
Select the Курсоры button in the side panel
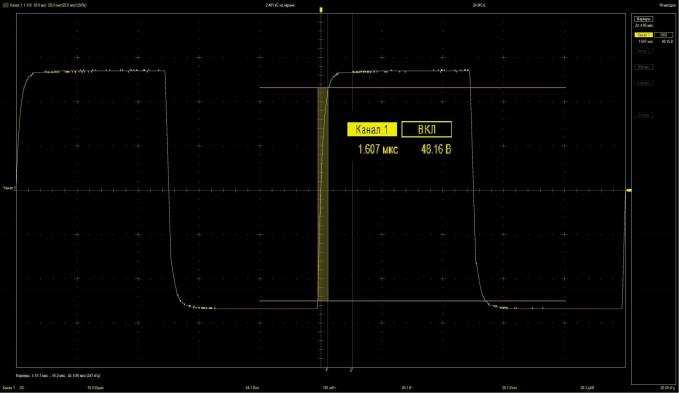click(643, 19)
